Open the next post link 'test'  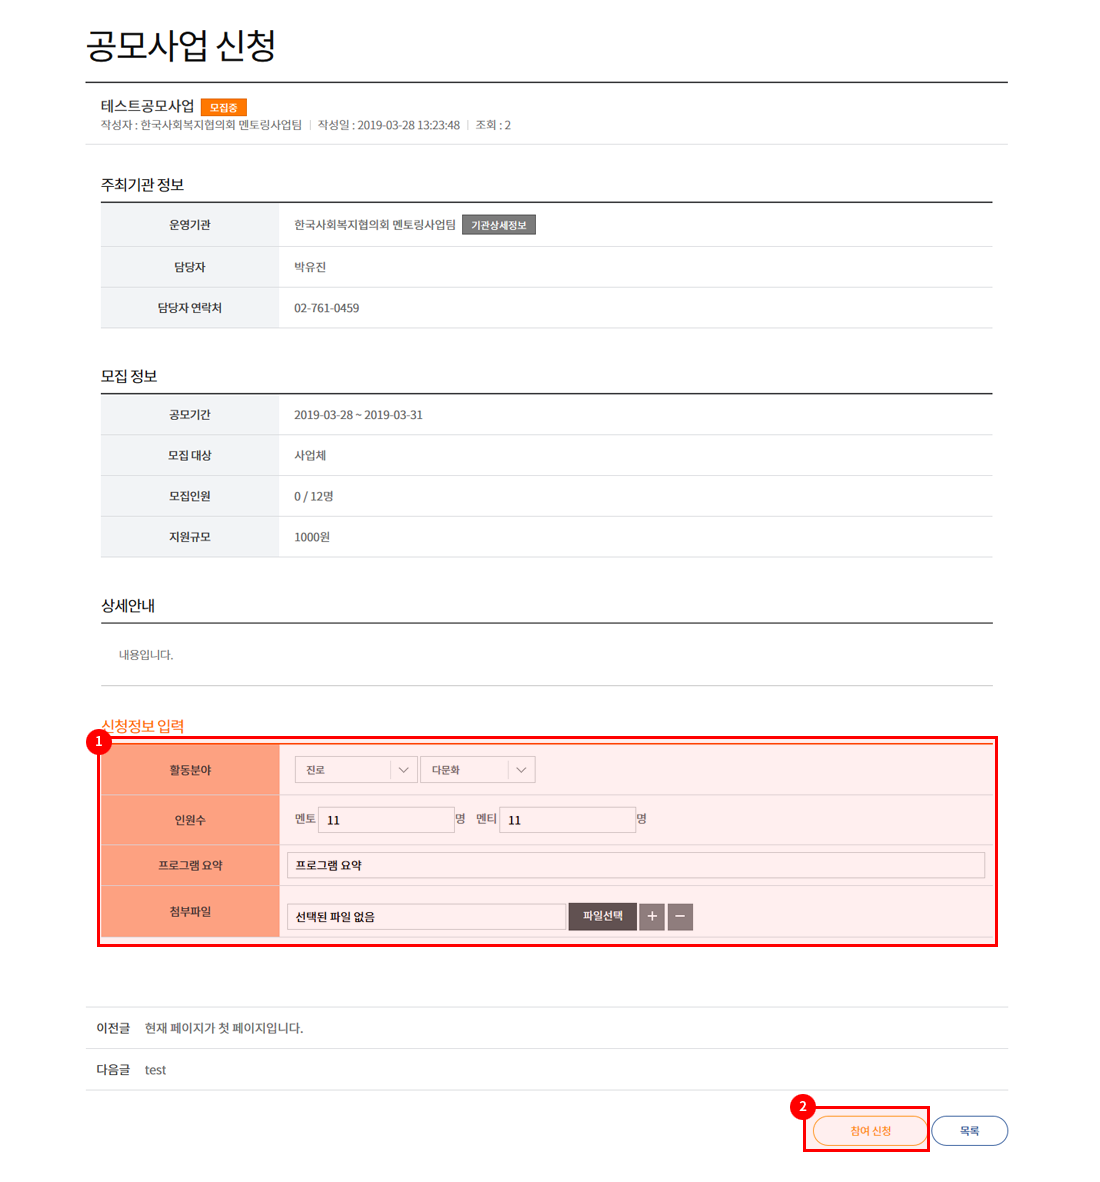click(x=155, y=1070)
